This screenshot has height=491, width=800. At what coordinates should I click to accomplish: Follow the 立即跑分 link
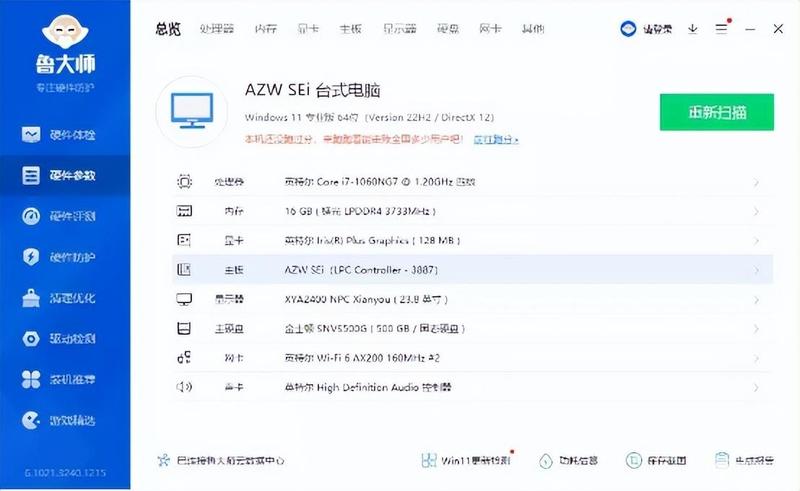click(x=495, y=139)
